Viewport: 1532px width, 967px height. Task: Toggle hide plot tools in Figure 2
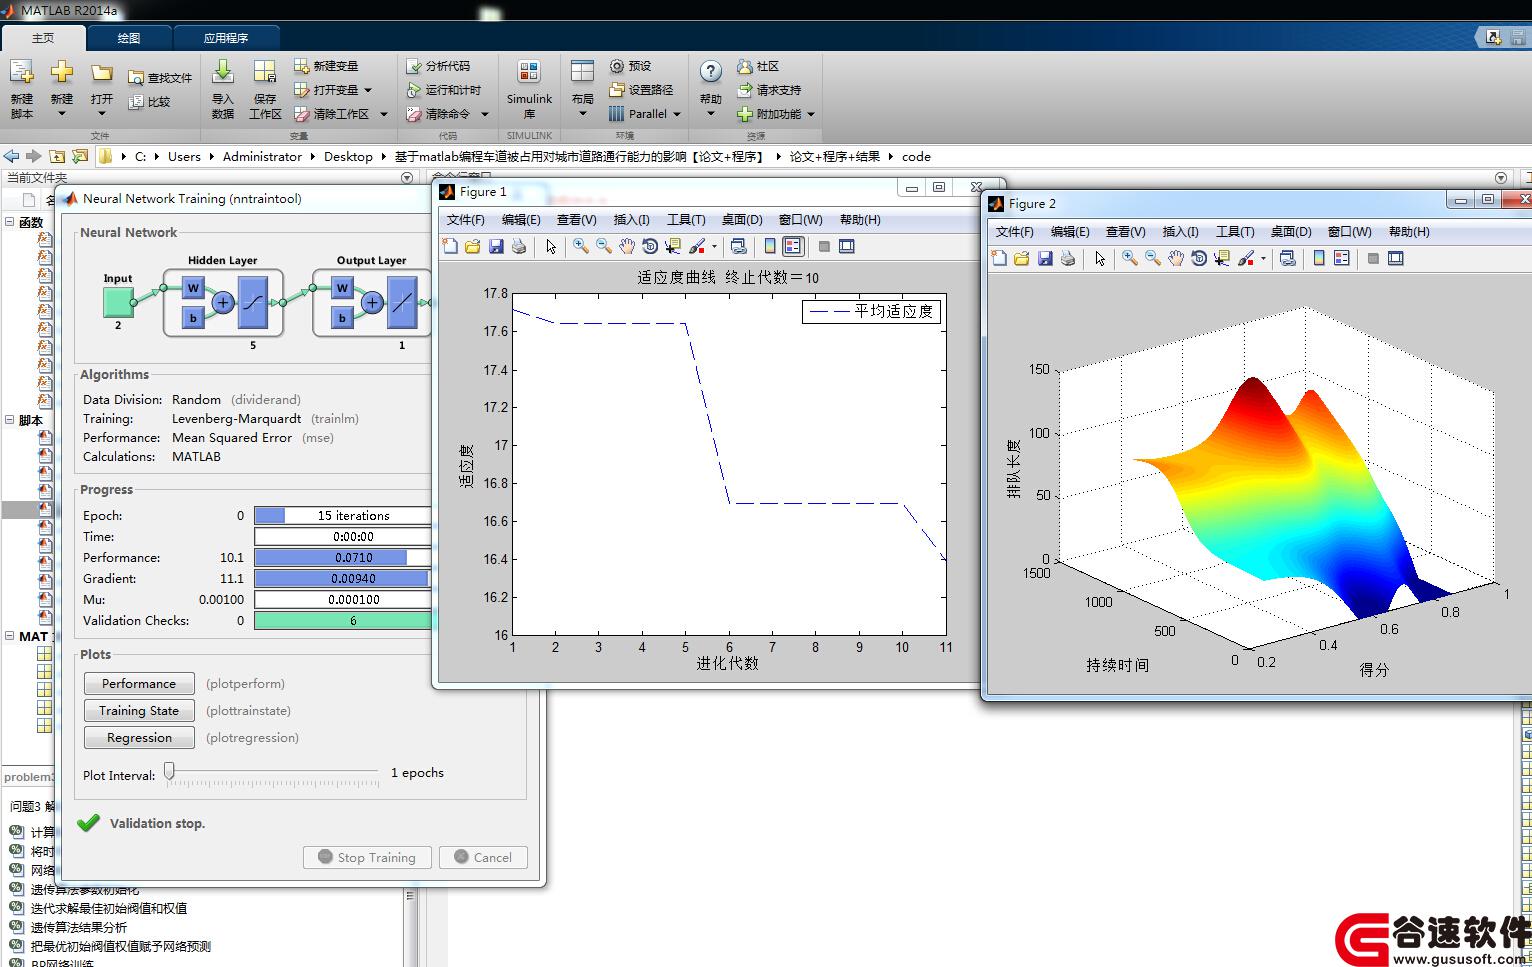tap(1373, 258)
